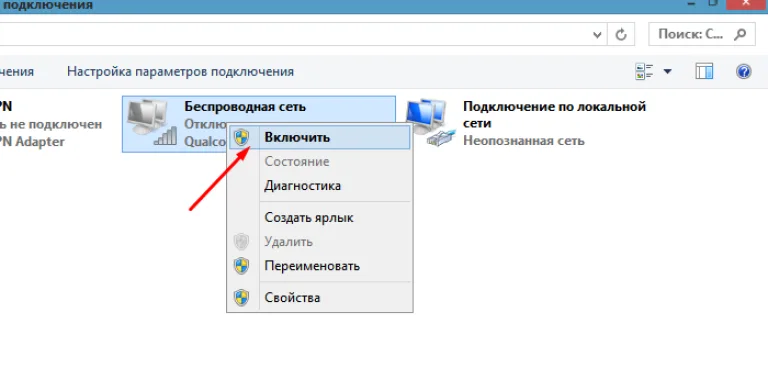Click the search field Поиск
768x379 pixels.
pos(702,34)
